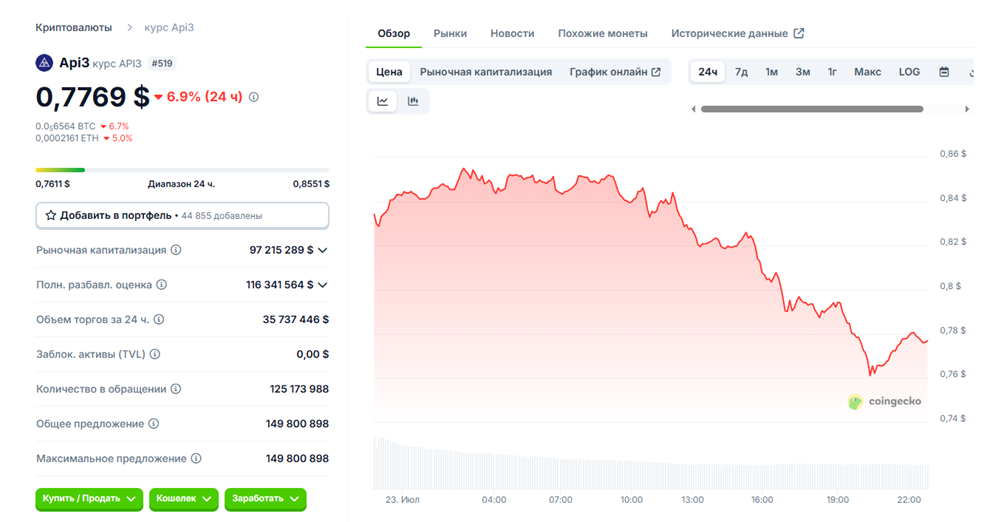
Task: Open the Кошелек dropdown
Action: (183, 498)
